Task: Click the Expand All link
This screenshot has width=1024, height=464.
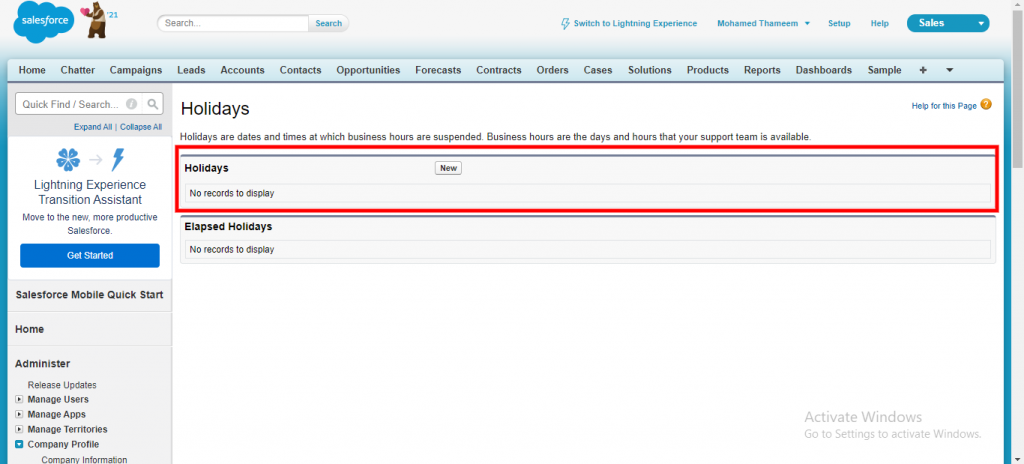Action: (93, 127)
